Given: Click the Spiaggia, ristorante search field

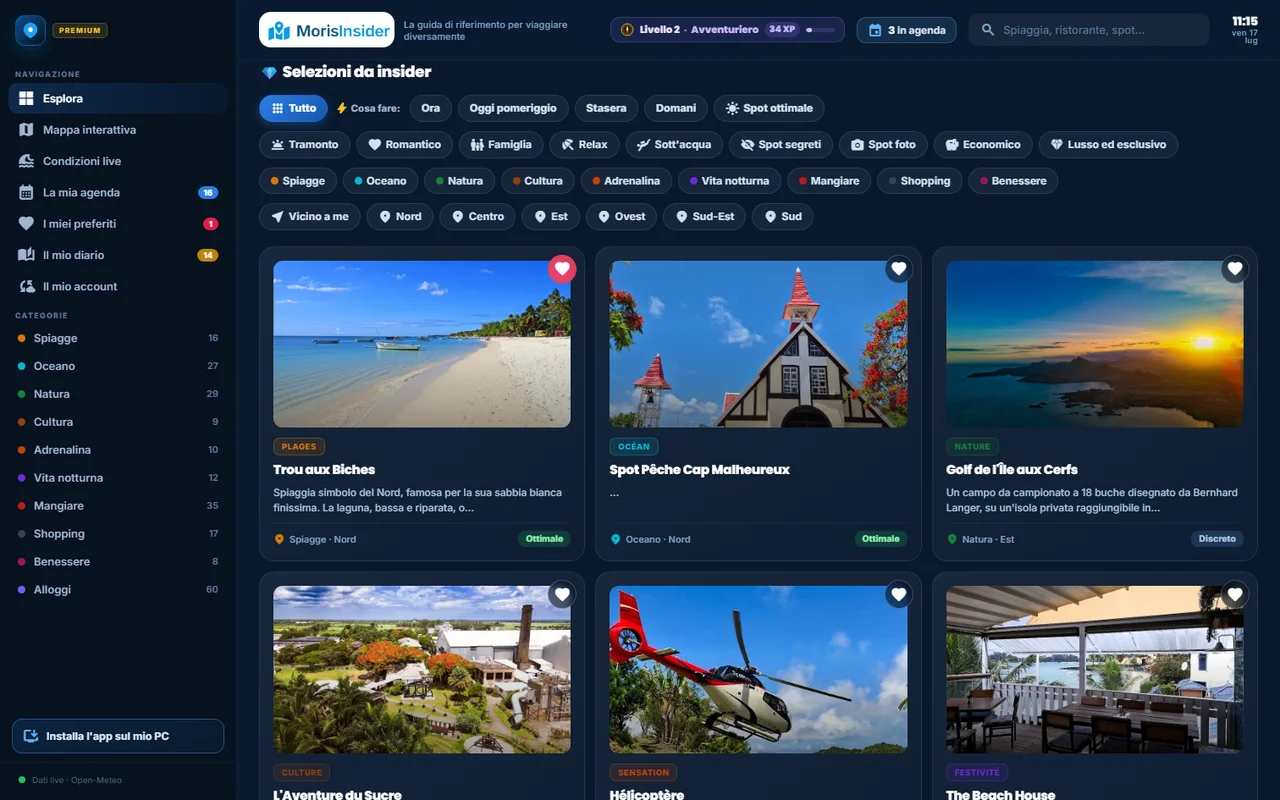Looking at the screenshot, I should [x=1089, y=30].
